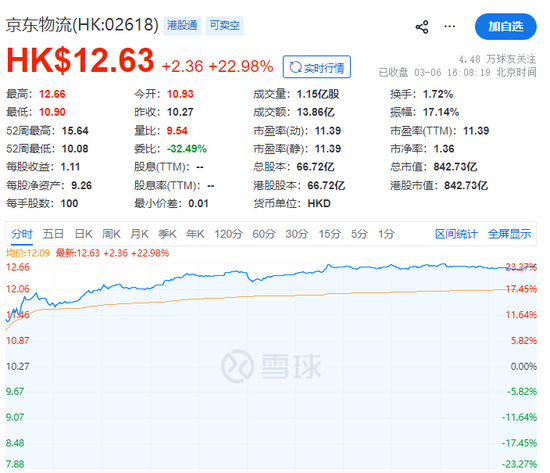
Task: Switch to the 120分 chart tab
Action: [228, 234]
